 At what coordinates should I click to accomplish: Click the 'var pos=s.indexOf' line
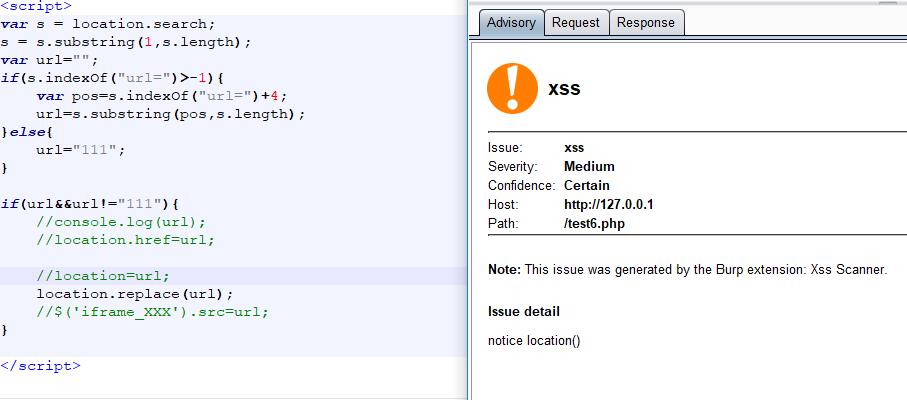click(x=162, y=96)
